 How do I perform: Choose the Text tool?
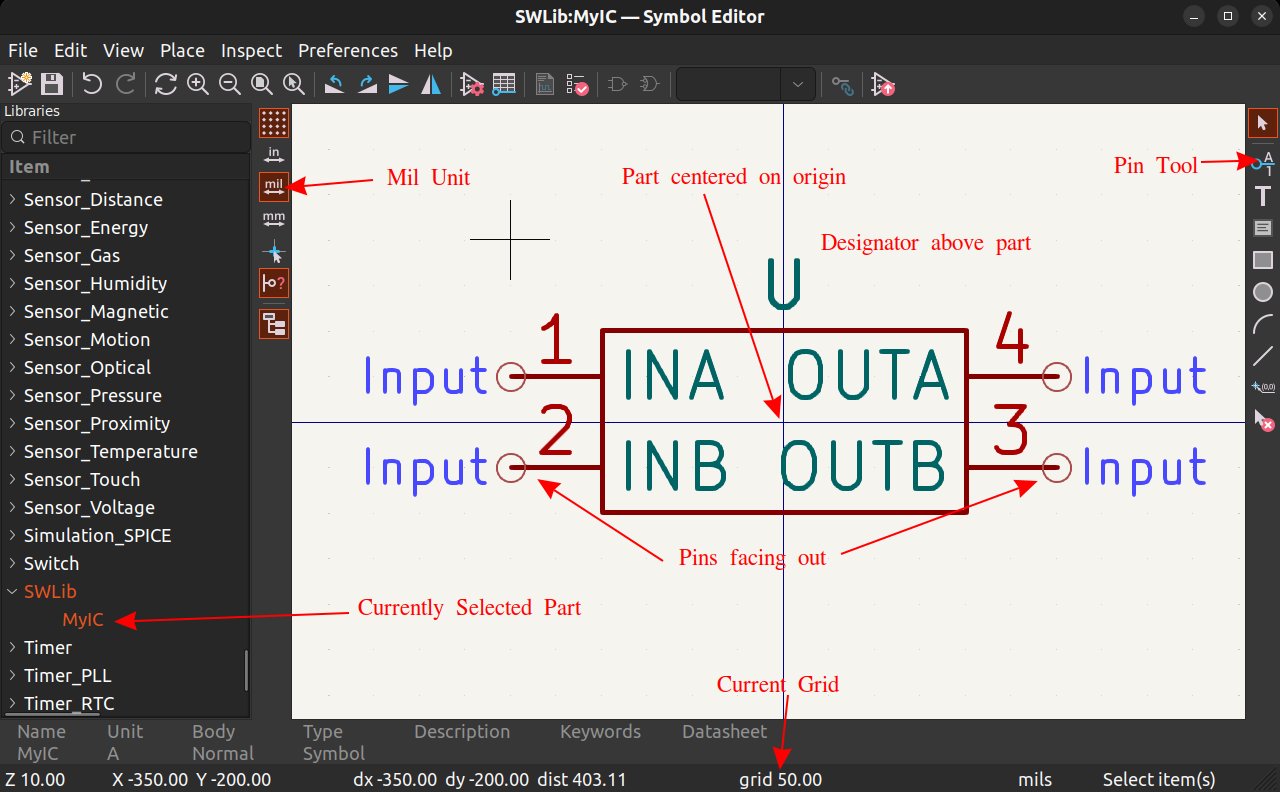pyautogui.click(x=1262, y=195)
